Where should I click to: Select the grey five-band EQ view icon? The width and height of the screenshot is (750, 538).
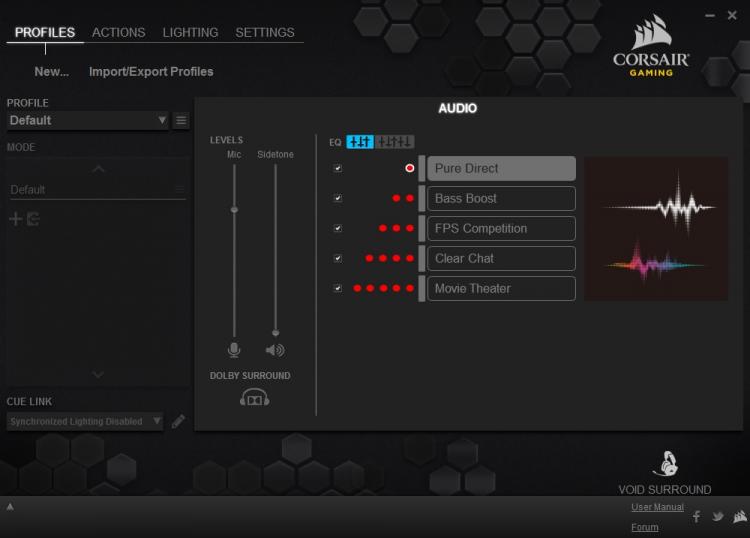(x=395, y=142)
